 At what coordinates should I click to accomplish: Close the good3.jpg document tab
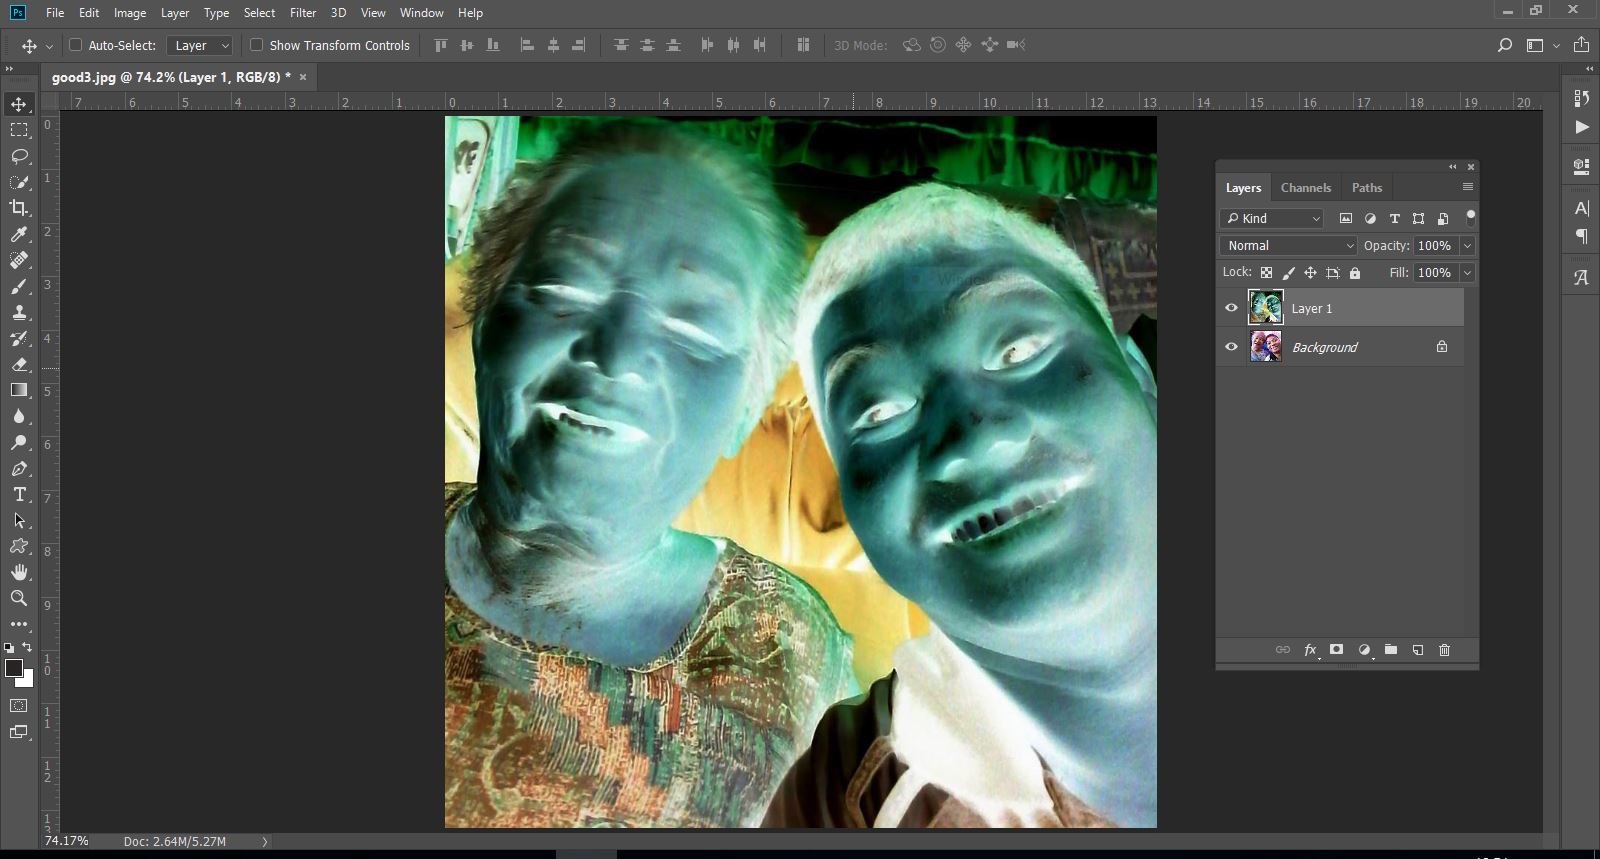303,77
